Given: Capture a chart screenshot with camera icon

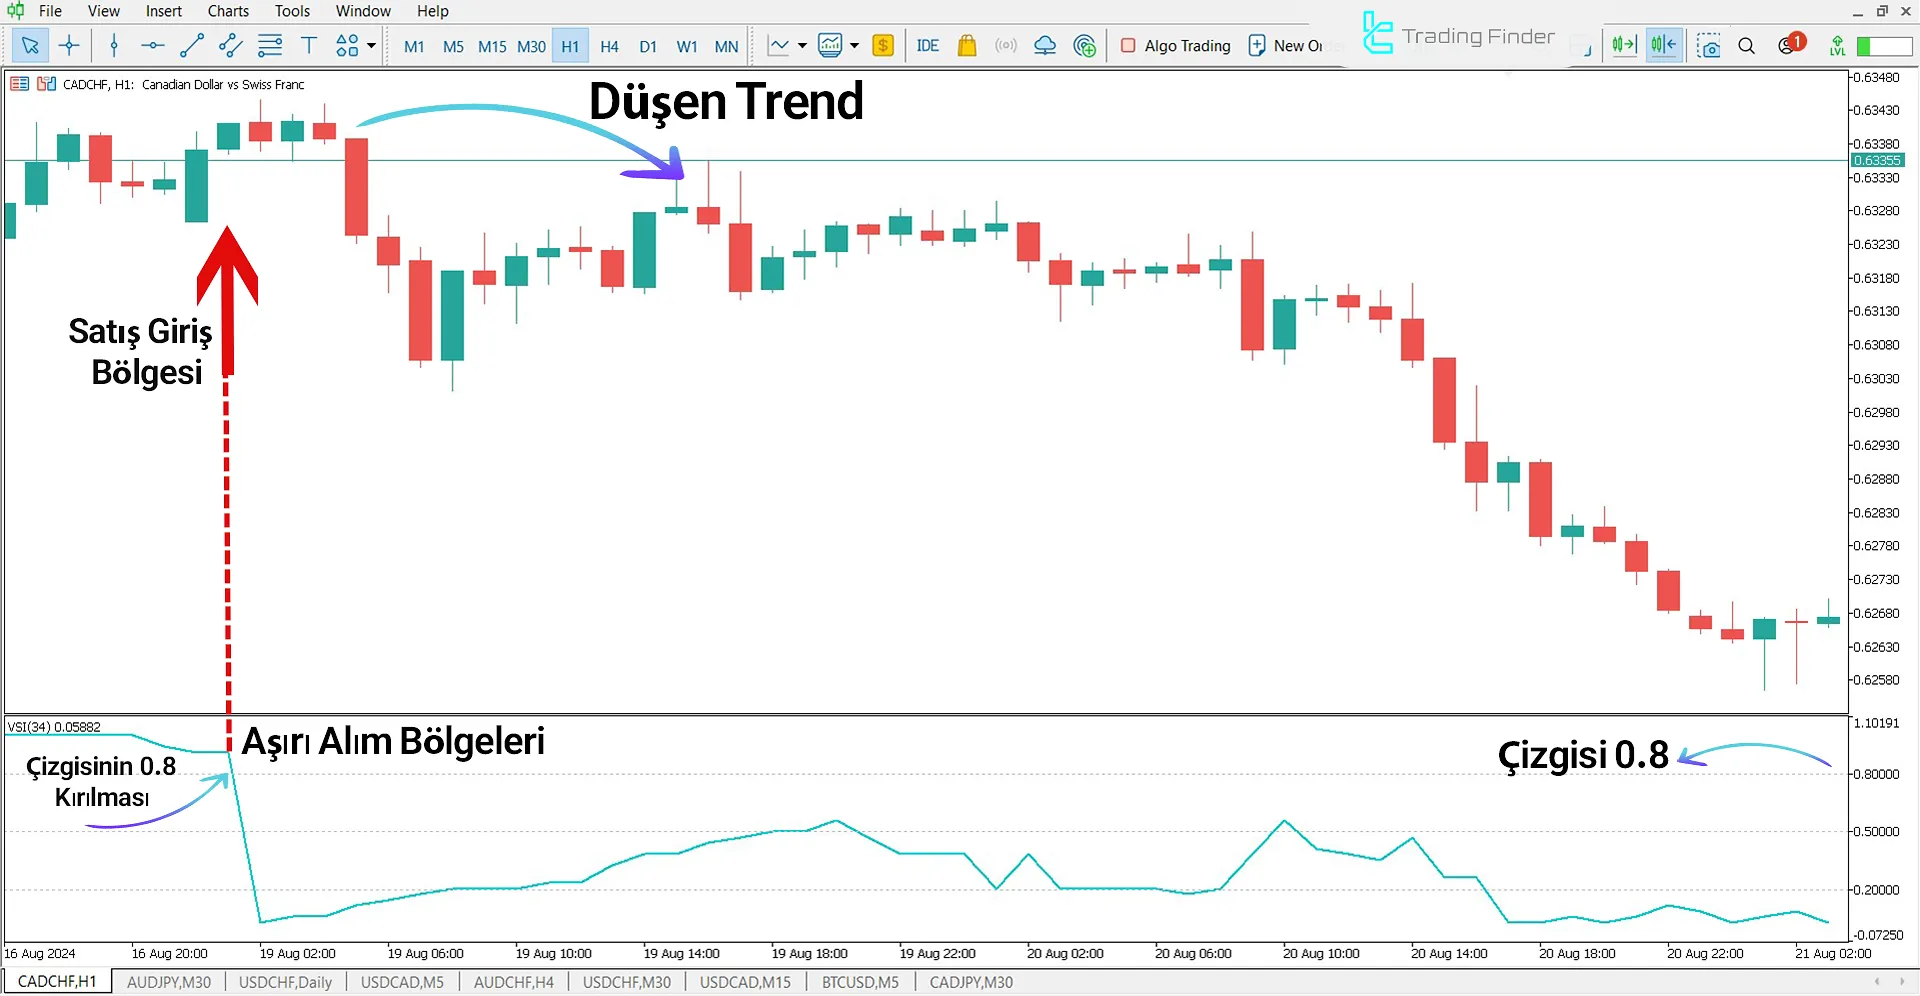Looking at the screenshot, I should (x=1708, y=45).
